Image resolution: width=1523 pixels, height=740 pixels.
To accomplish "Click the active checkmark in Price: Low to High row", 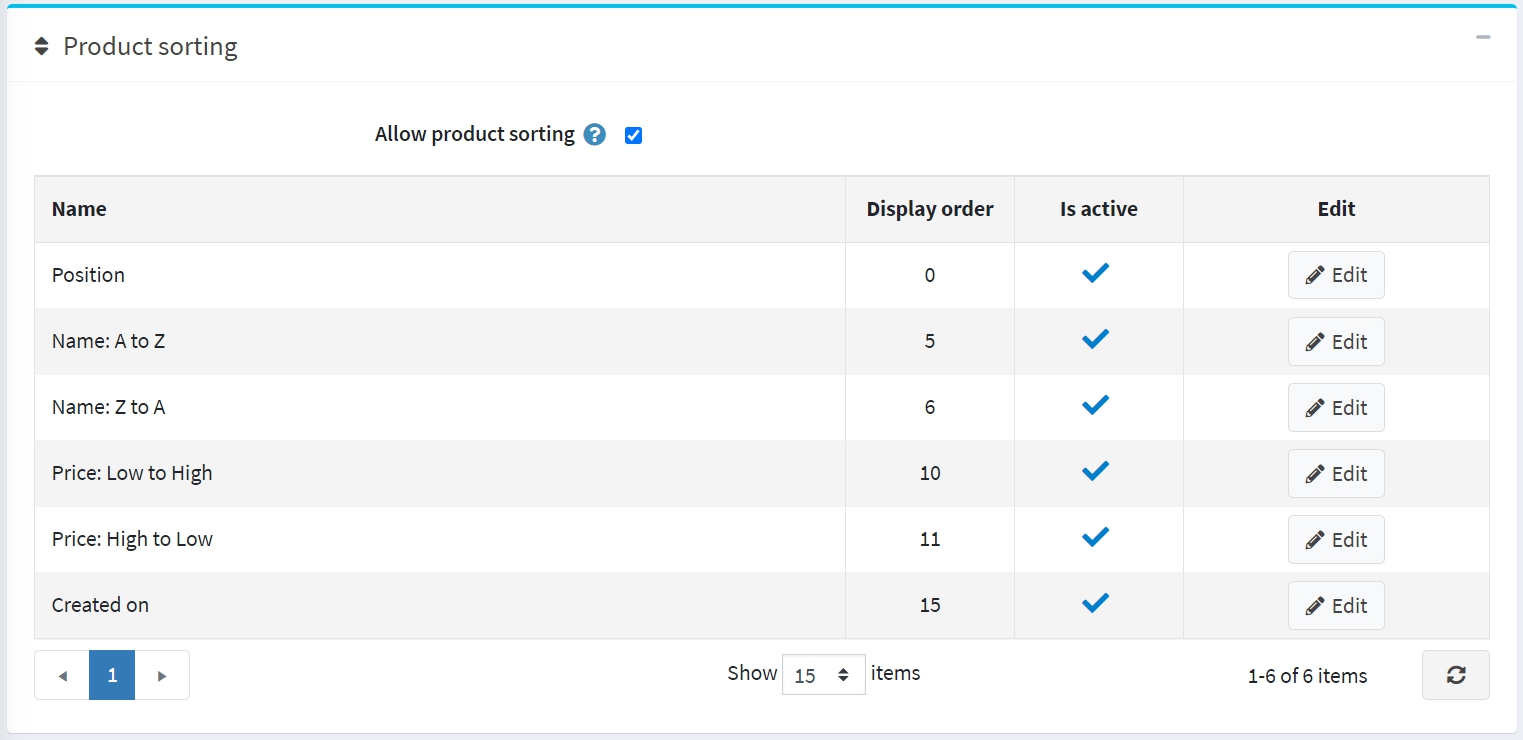I will point(1096,472).
